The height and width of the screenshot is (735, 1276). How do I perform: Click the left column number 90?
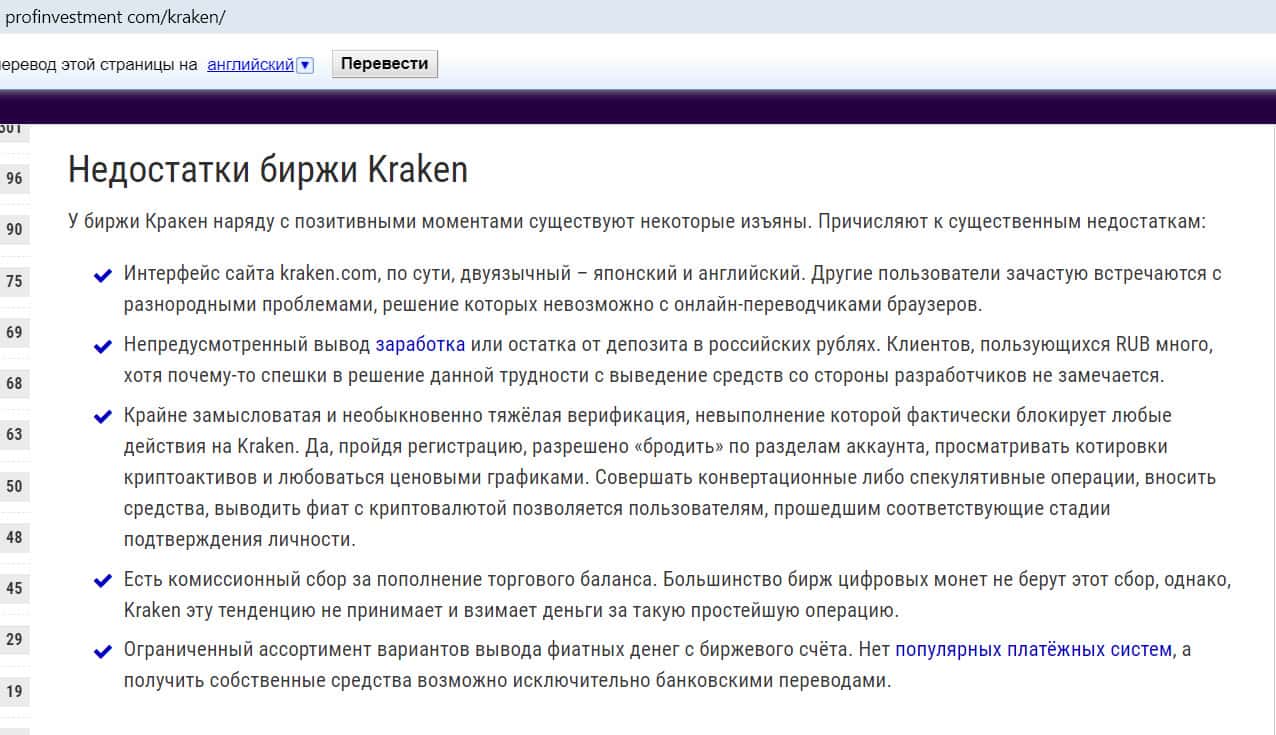coord(14,229)
